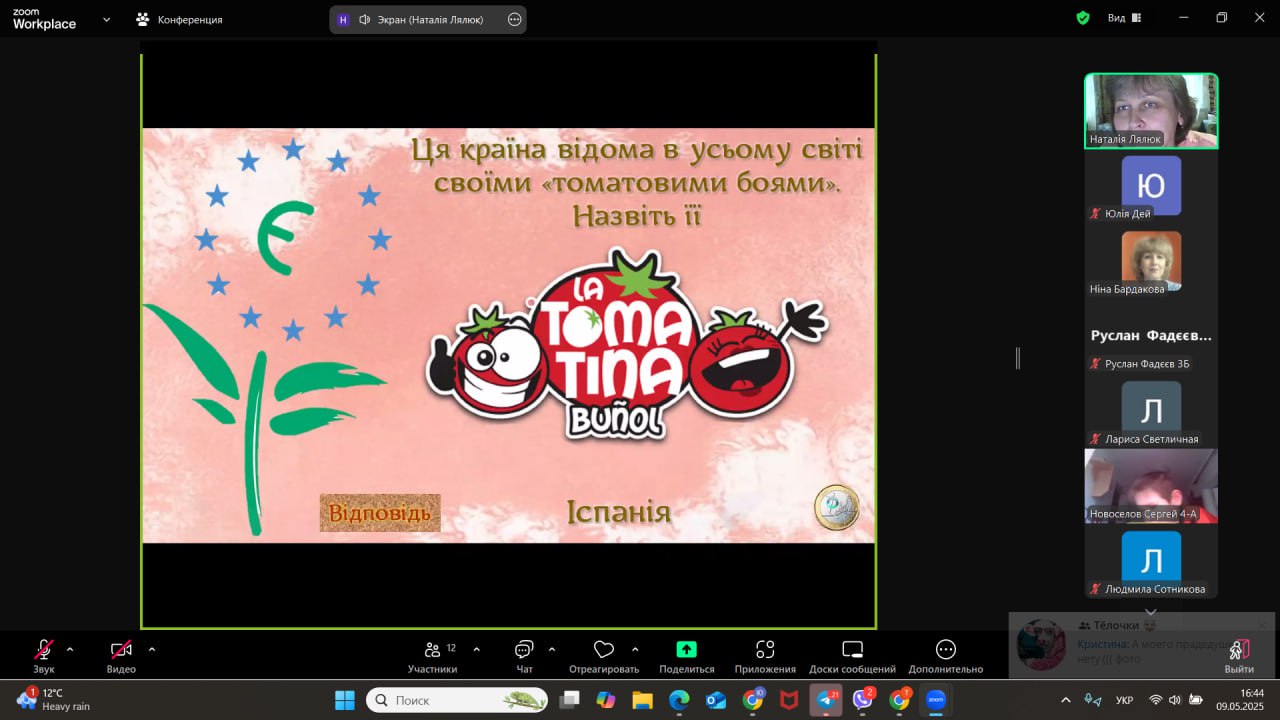Image resolution: width=1280 pixels, height=720 pixels.
Task: Leave the meeting with Выйти
Action: tap(1239, 656)
